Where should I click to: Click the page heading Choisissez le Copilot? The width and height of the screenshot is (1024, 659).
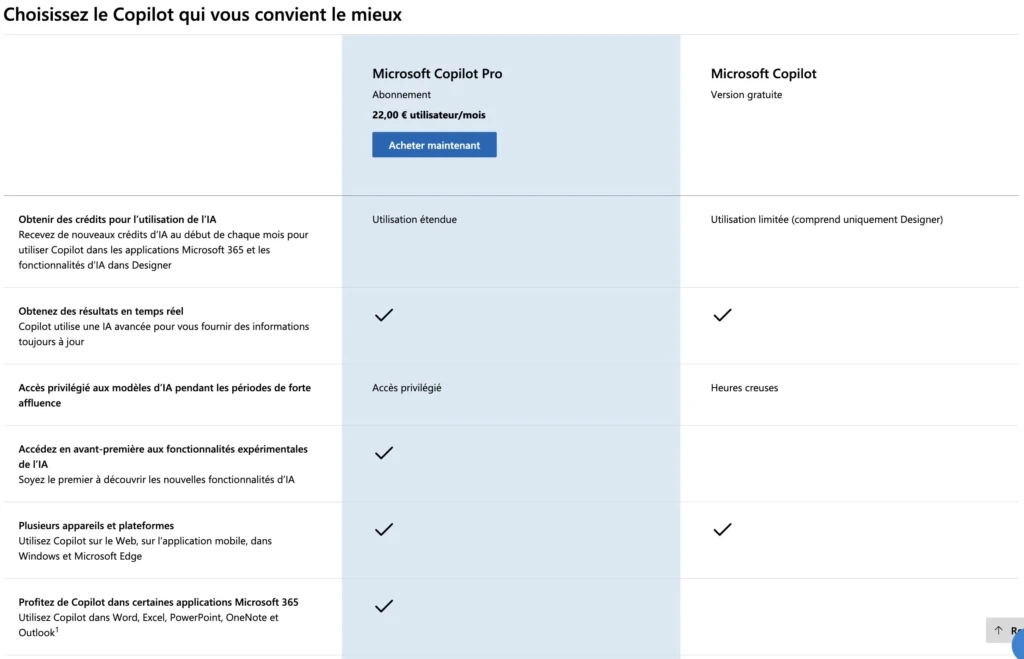(x=203, y=15)
